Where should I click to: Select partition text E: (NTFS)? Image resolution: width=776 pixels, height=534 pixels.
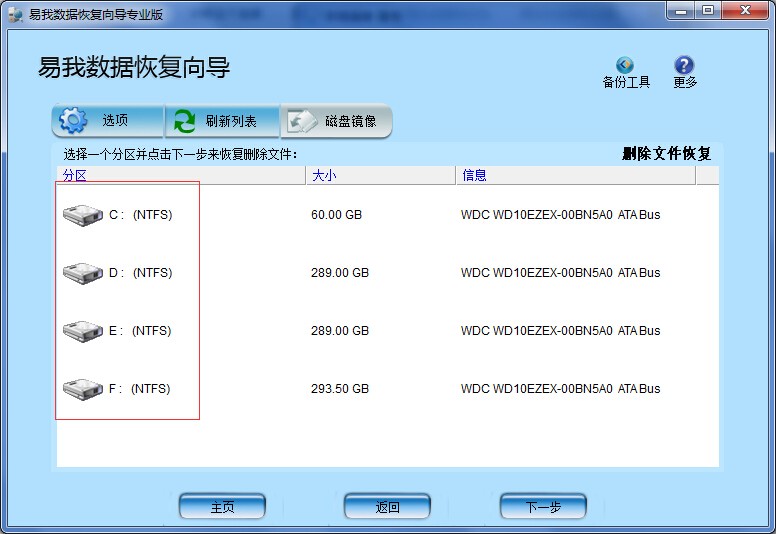tap(140, 331)
